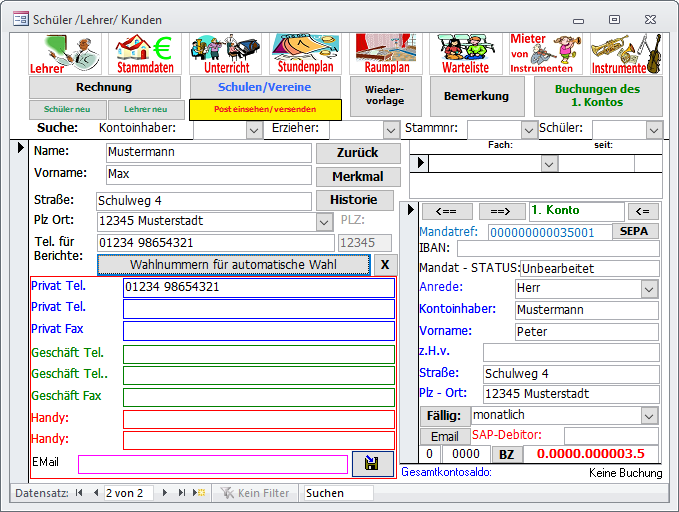Go to next record in navigator
The image size is (679, 512).
[165, 493]
